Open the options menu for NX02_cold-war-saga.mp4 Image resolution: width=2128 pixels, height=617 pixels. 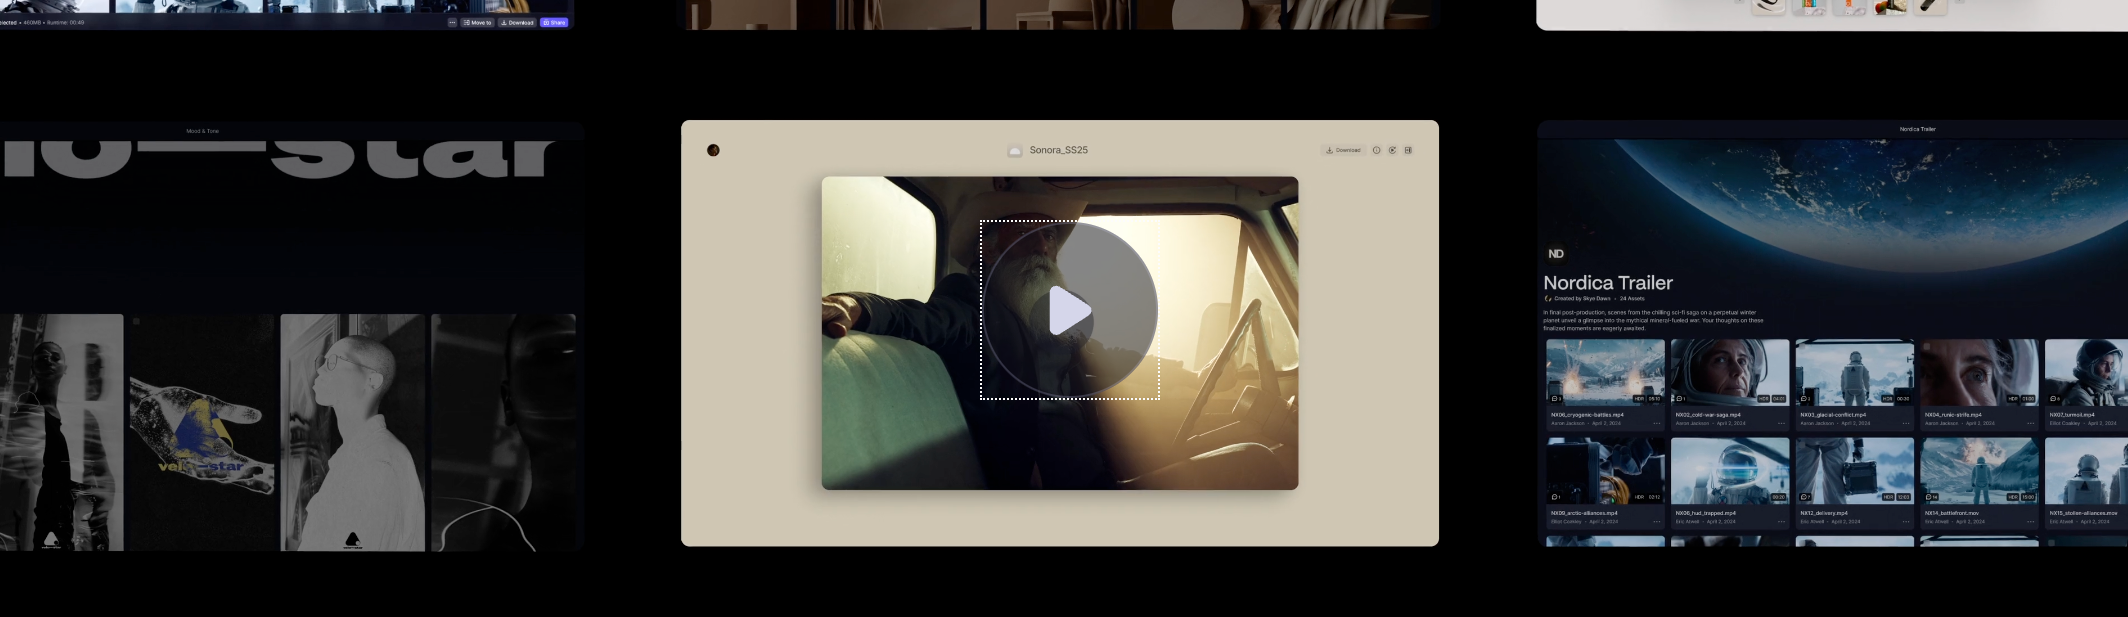1781,423
